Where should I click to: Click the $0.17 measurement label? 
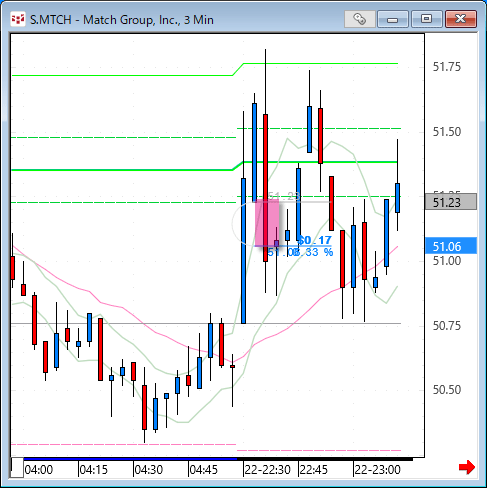[x=315, y=240]
